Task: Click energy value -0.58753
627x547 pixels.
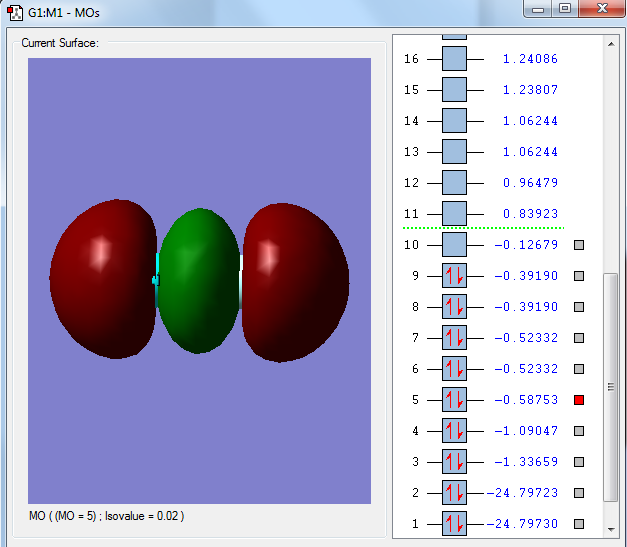Action: tap(526, 399)
